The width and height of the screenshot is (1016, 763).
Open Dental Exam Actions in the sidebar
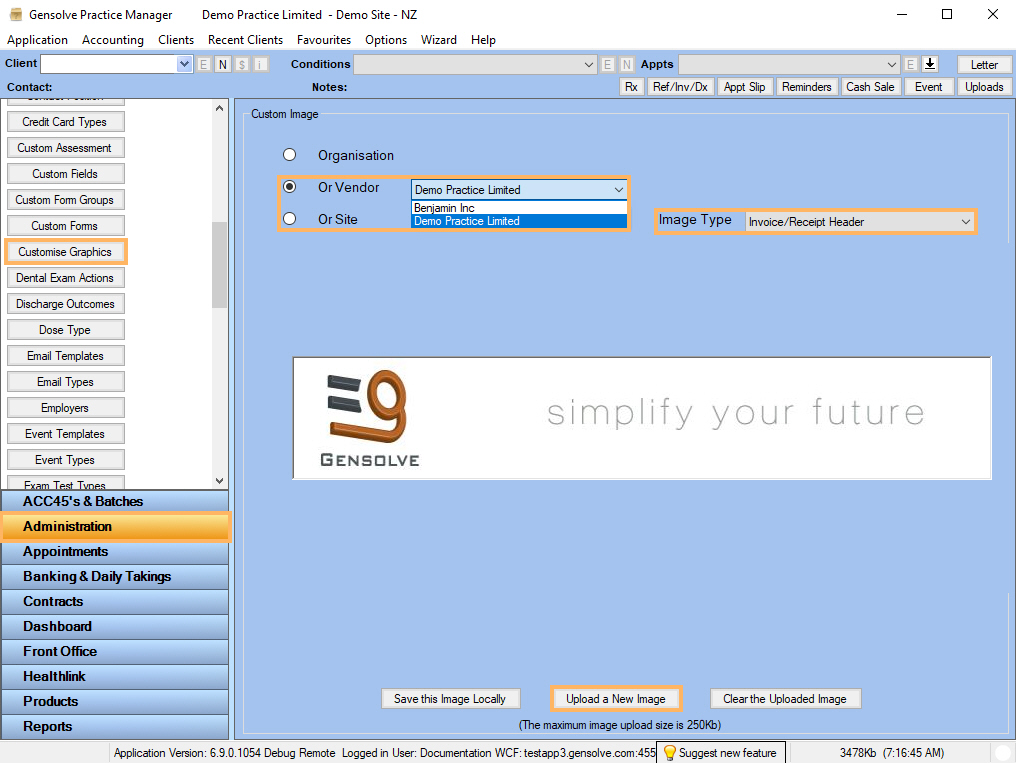65,277
